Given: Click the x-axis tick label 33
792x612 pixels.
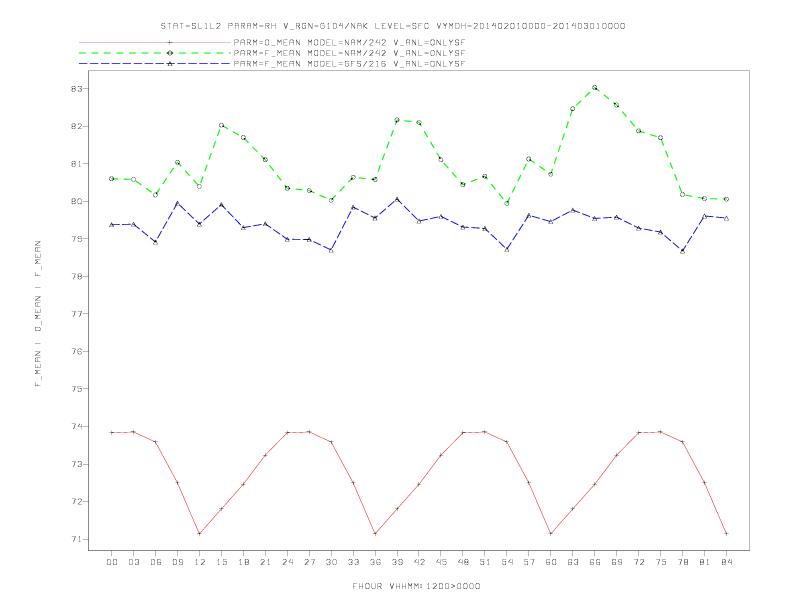Looking at the screenshot, I should pyautogui.click(x=353, y=562).
